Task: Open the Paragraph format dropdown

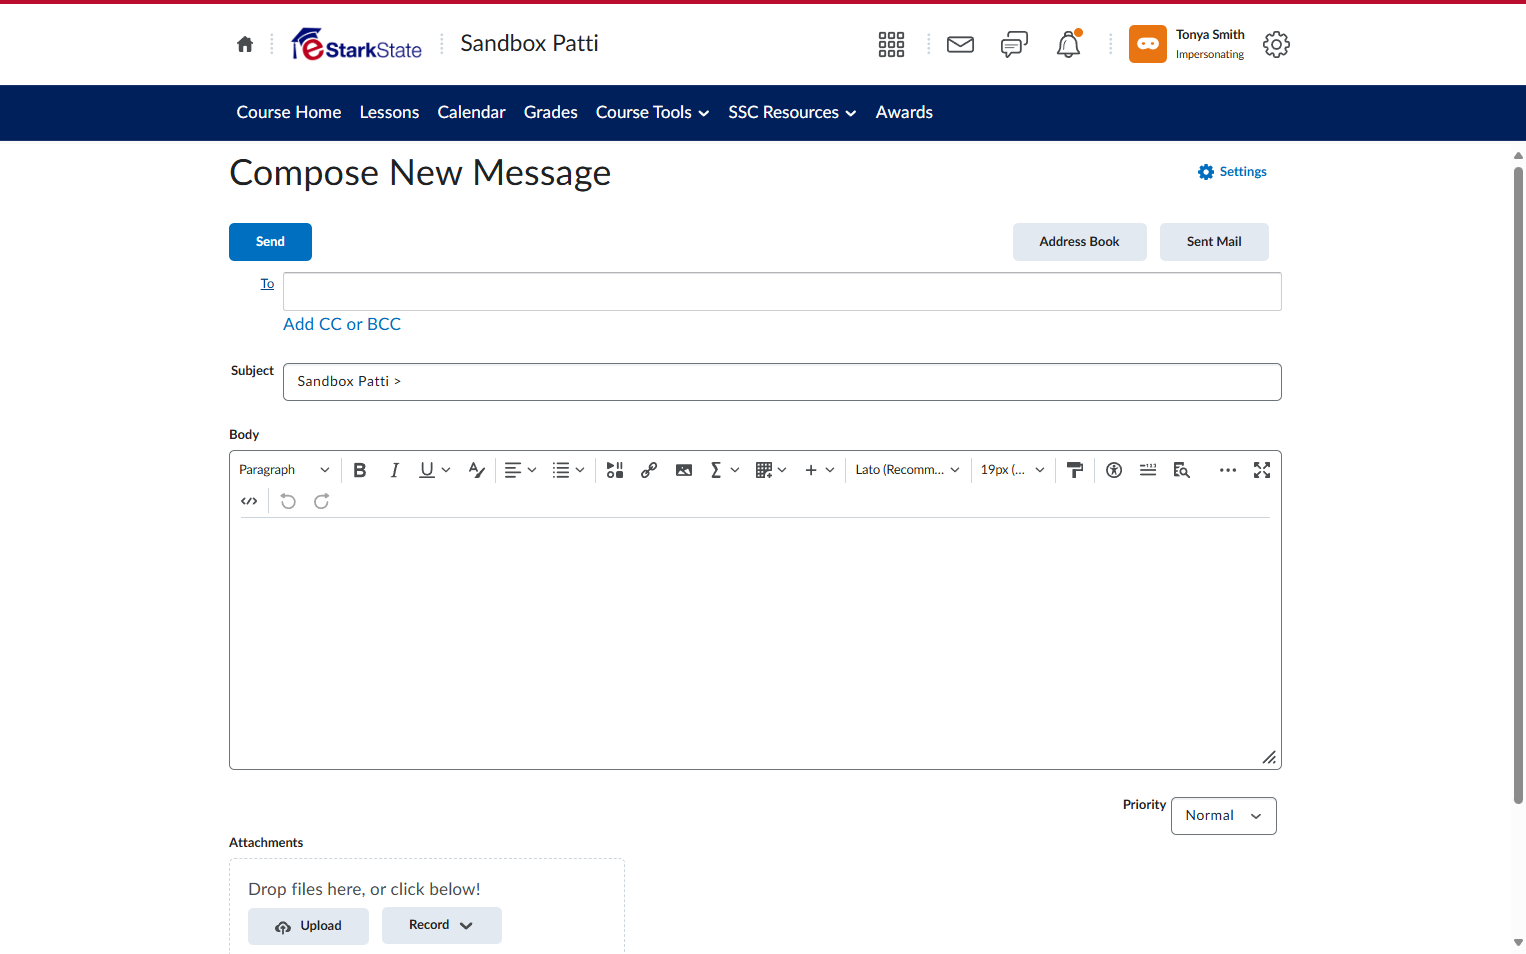Action: click(x=284, y=470)
